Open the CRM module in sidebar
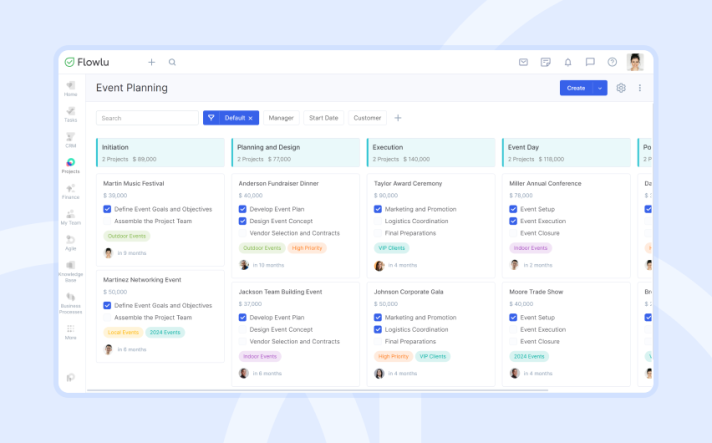 (71, 139)
